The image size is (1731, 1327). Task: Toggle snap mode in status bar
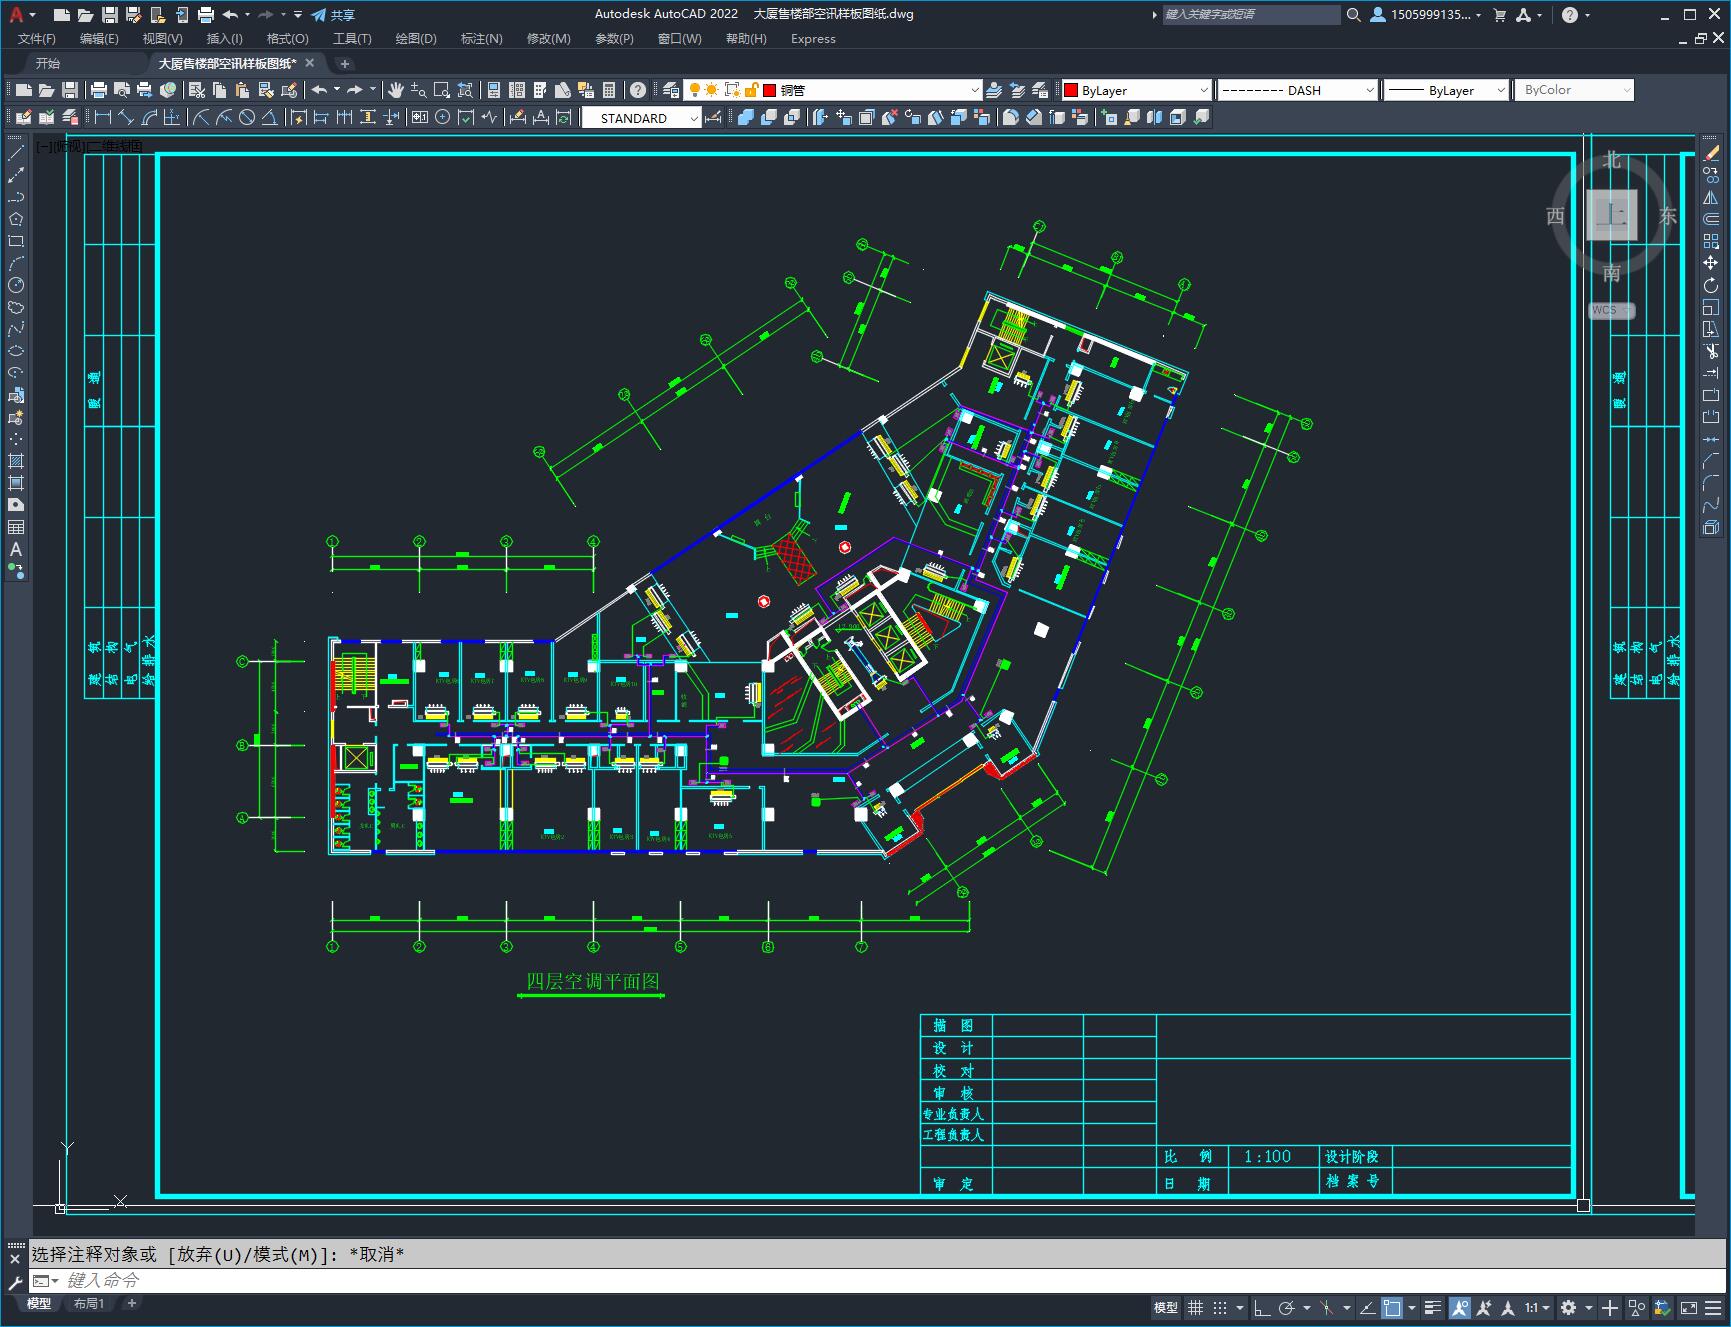click(x=1220, y=1308)
